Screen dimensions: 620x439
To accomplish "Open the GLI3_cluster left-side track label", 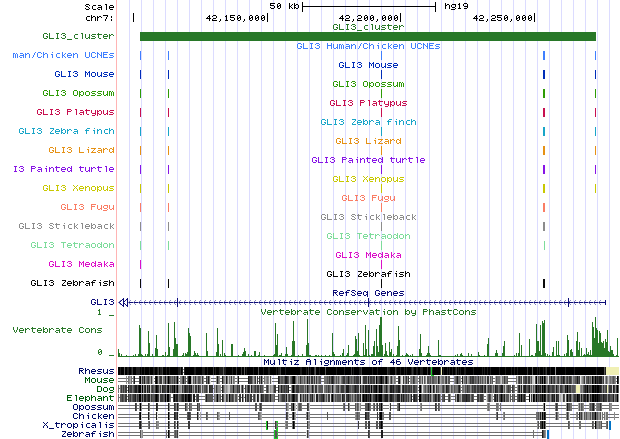I will pyautogui.click(x=78, y=36).
